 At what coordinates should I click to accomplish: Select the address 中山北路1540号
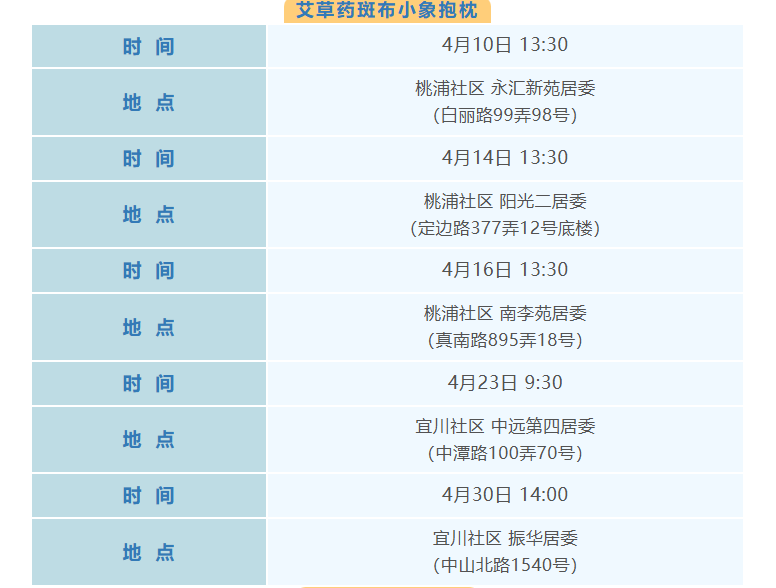click(x=504, y=565)
